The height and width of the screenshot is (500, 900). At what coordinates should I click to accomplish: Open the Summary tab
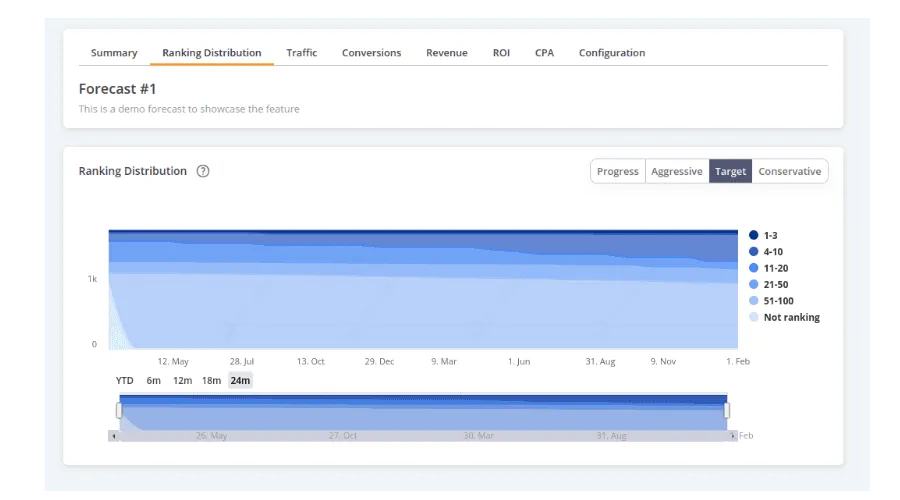[114, 53]
